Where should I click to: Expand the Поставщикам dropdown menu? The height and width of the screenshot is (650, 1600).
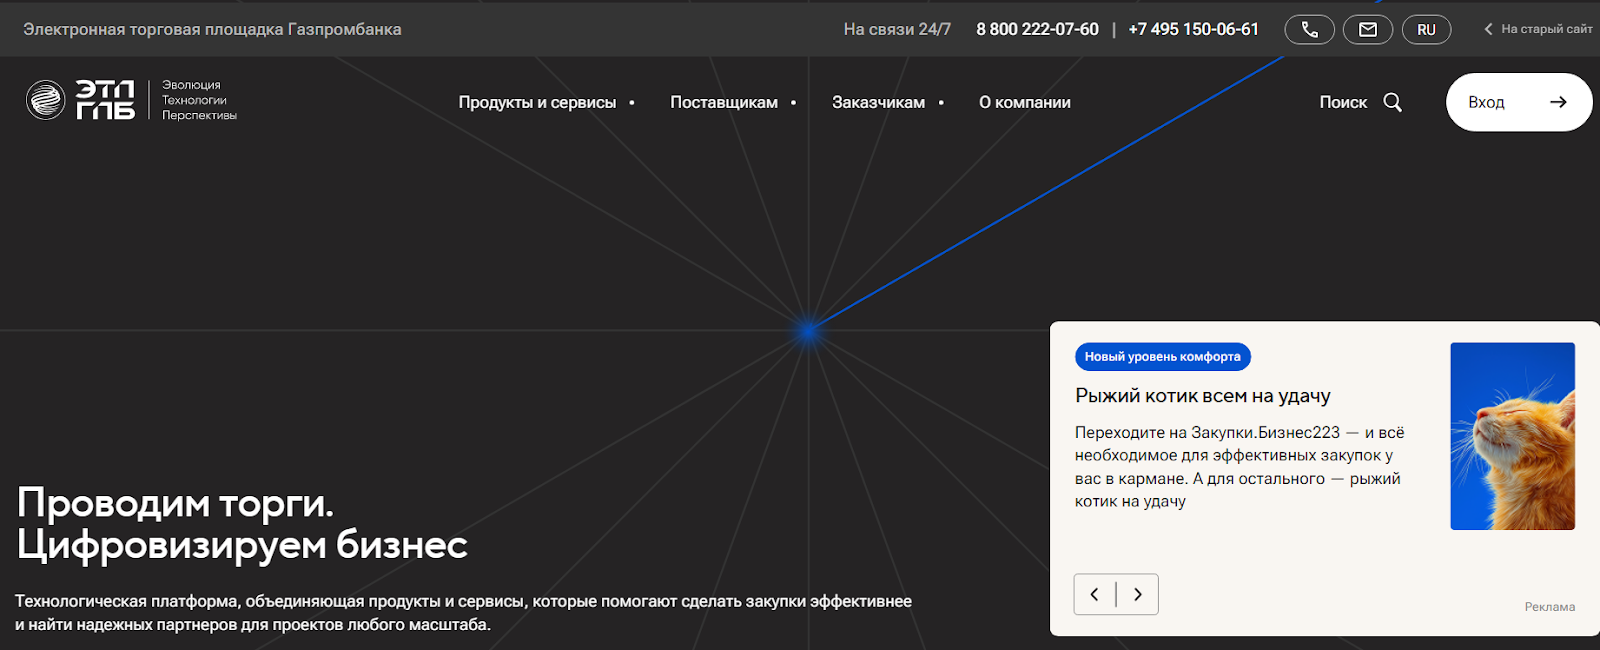coord(724,102)
